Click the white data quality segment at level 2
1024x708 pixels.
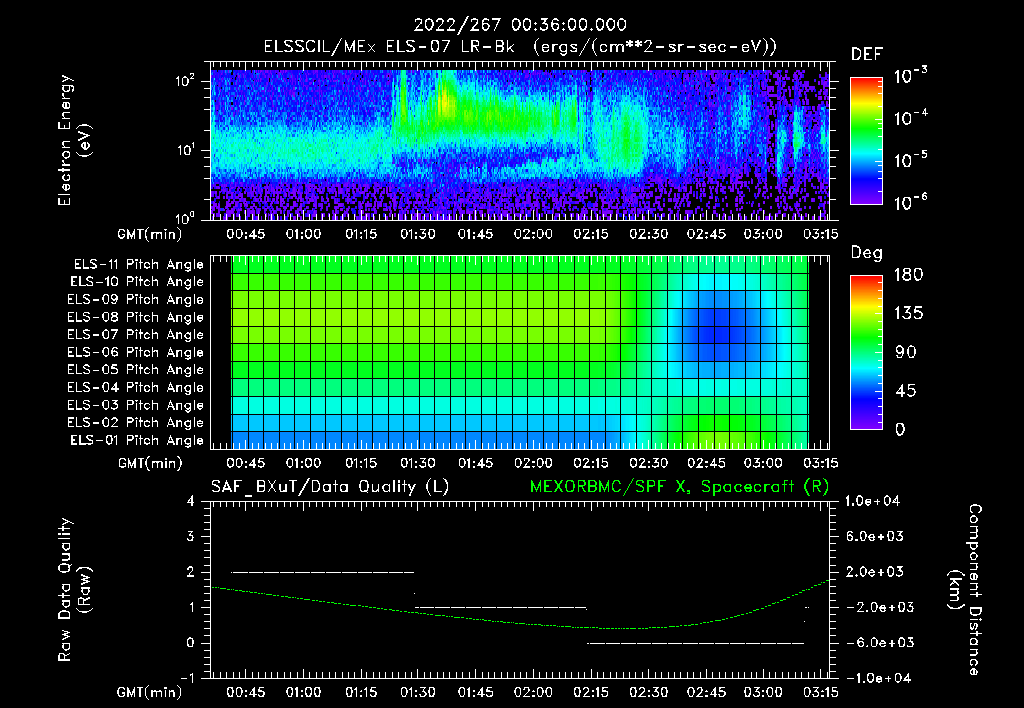coord(323,572)
